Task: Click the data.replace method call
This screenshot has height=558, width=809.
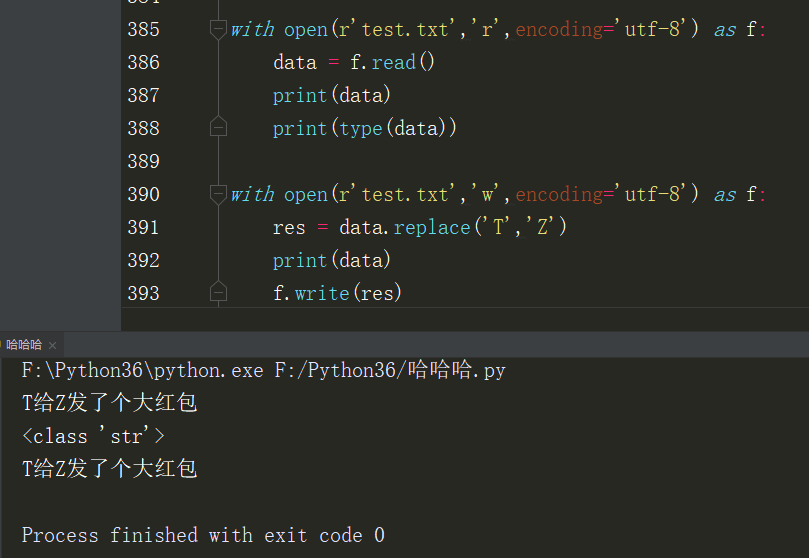Action: pos(431,227)
